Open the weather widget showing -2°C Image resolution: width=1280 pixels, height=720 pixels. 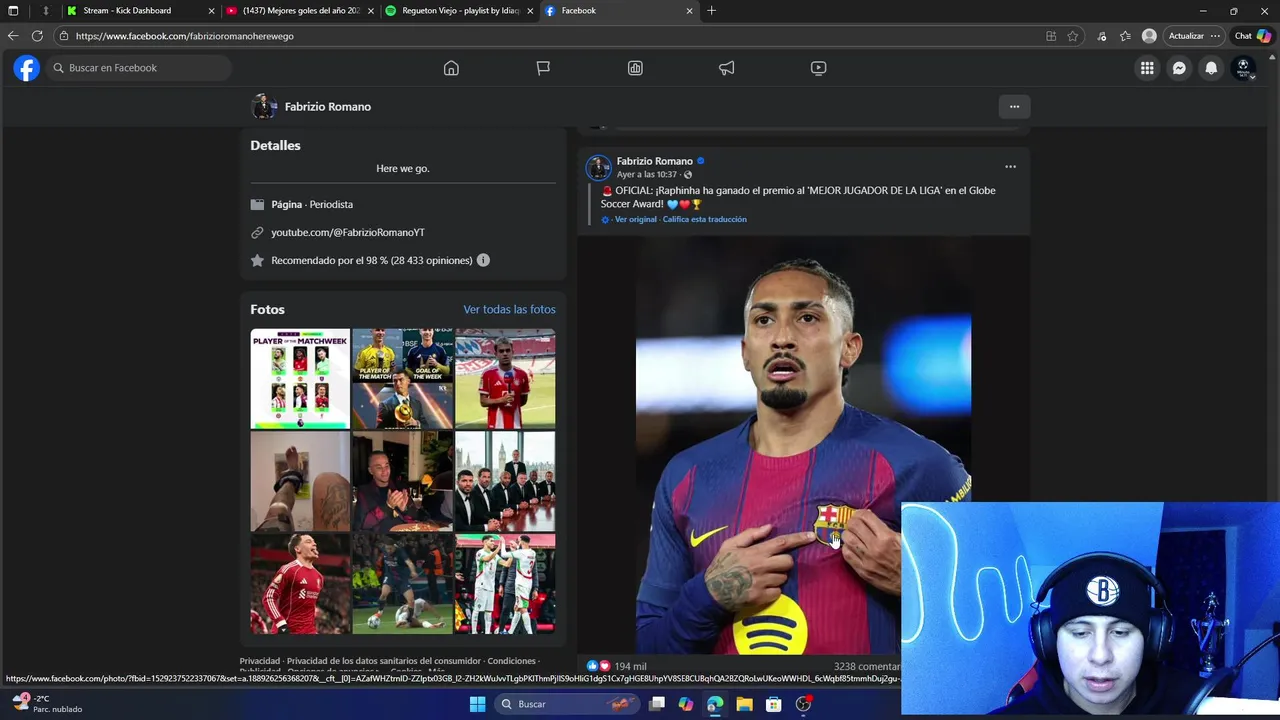click(48, 704)
